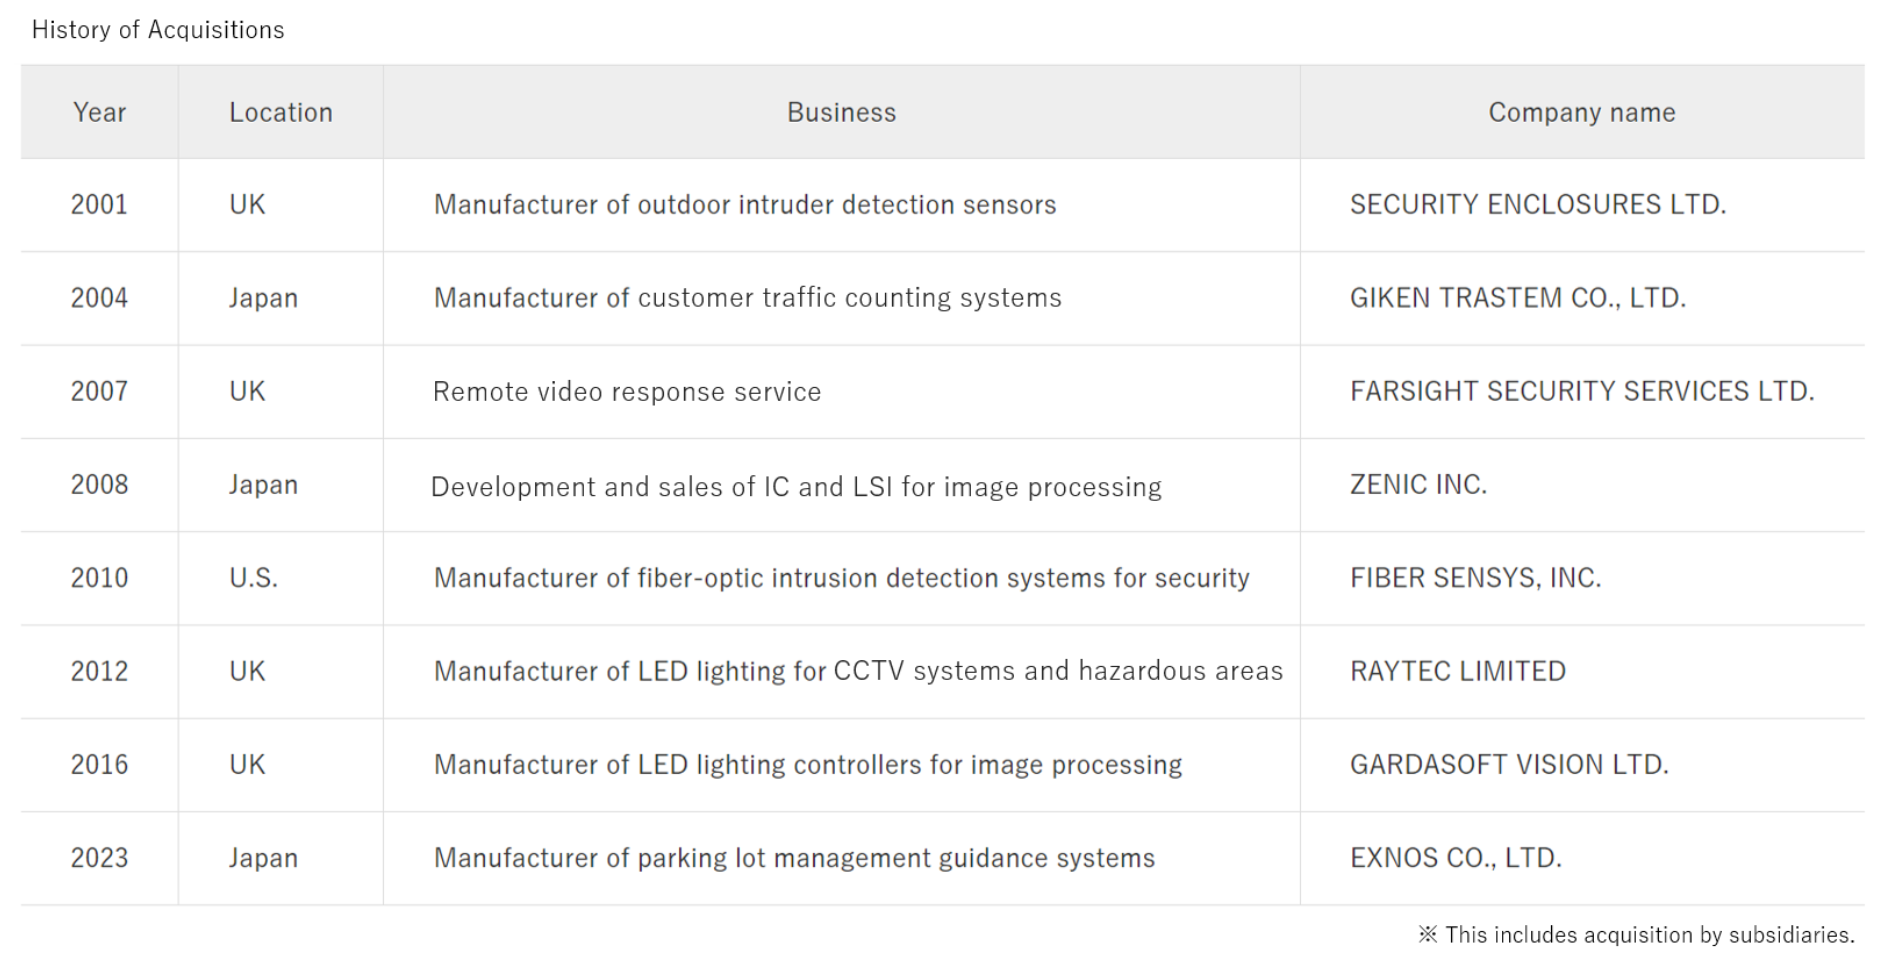Select FARSIGHT SECURITY SERVICES LTD. entry
Screen dimensions: 1880x961
[x=1581, y=391]
